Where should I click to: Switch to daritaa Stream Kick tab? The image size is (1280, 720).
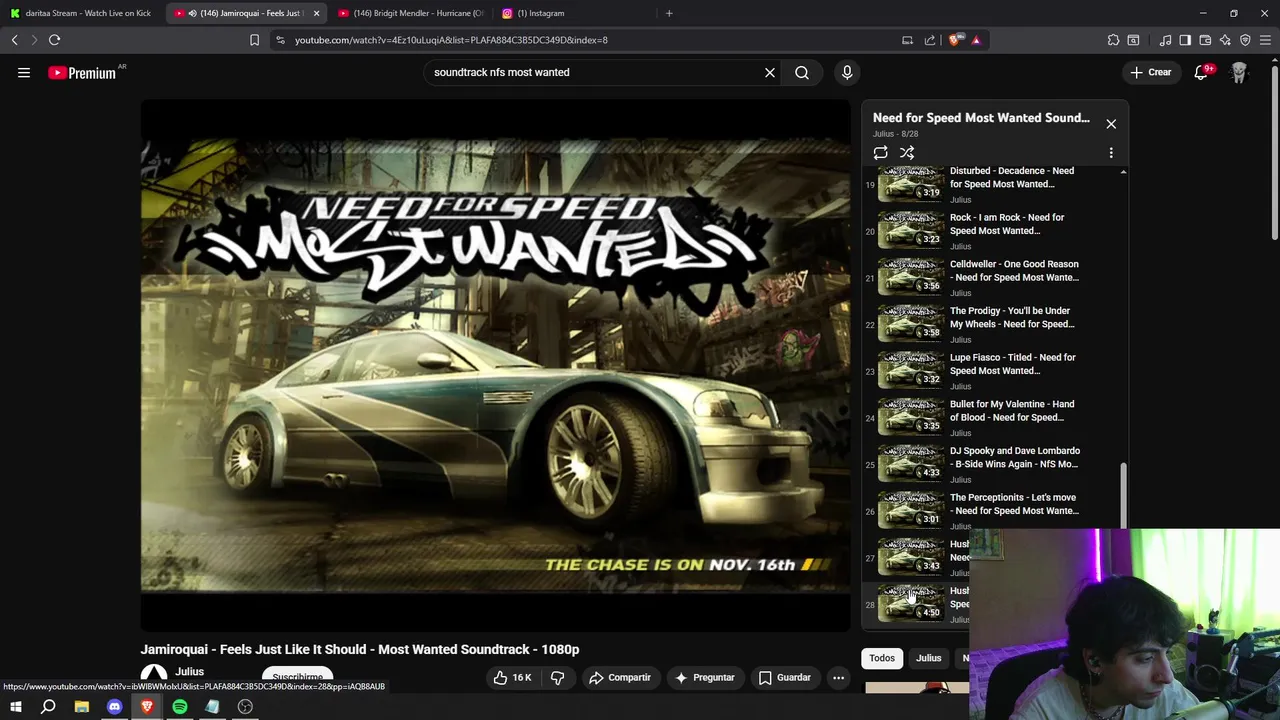tap(80, 13)
